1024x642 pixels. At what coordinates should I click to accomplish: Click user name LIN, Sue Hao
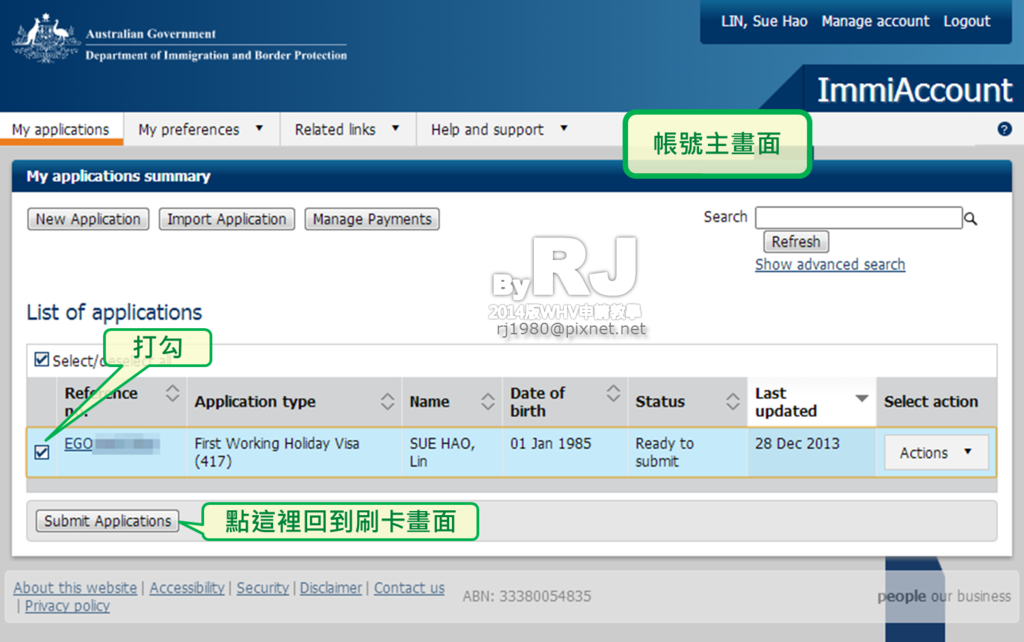pyautogui.click(x=764, y=22)
